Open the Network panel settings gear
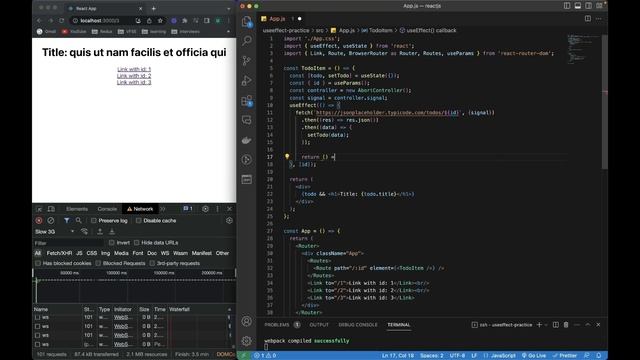 point(229,220)
